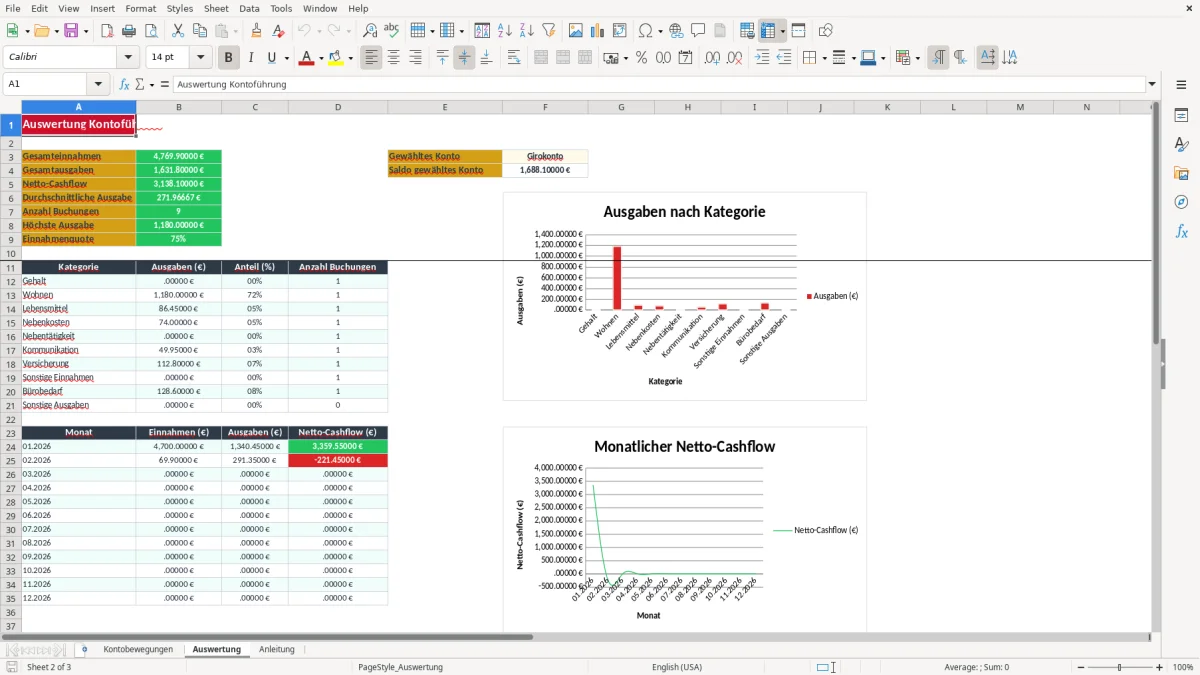Open the background color dropdown arrow
This screenshot has width=1200, height=675.
coord(349,58)
